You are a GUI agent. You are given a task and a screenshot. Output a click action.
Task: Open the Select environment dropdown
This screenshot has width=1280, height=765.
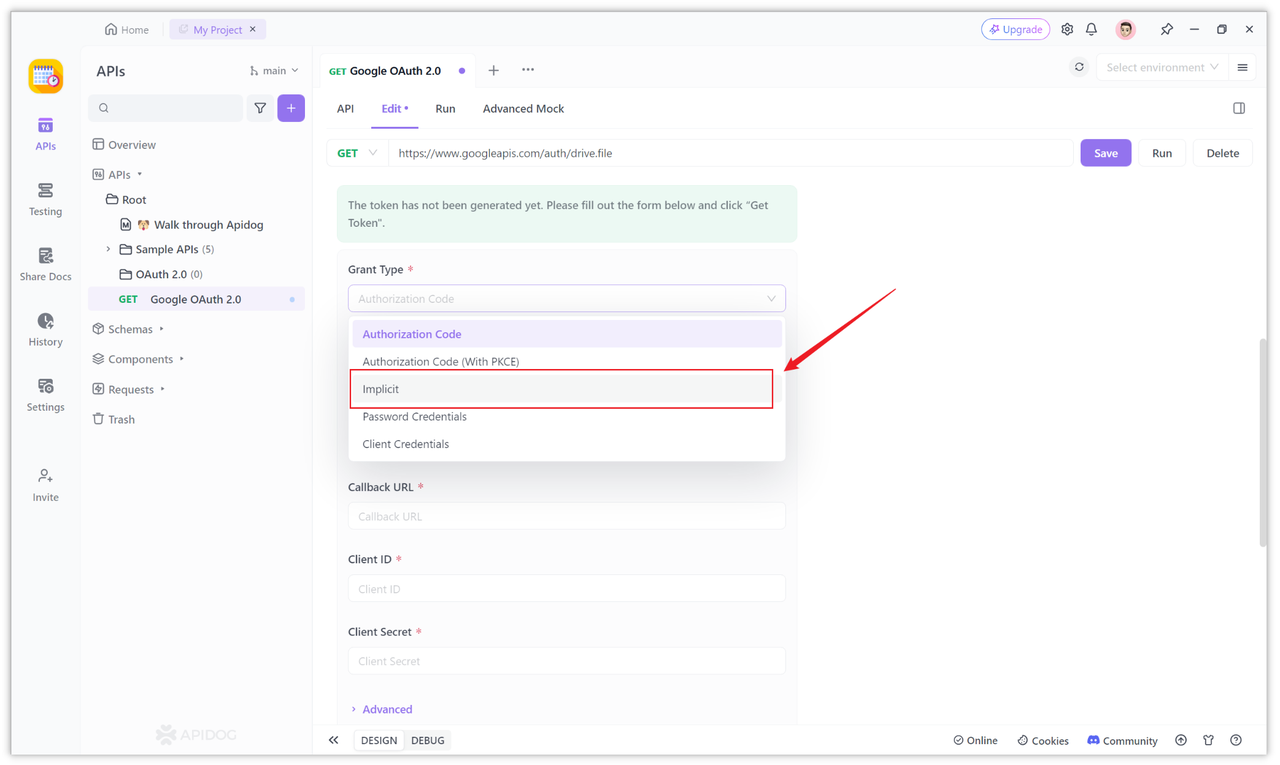point(1162,68)
